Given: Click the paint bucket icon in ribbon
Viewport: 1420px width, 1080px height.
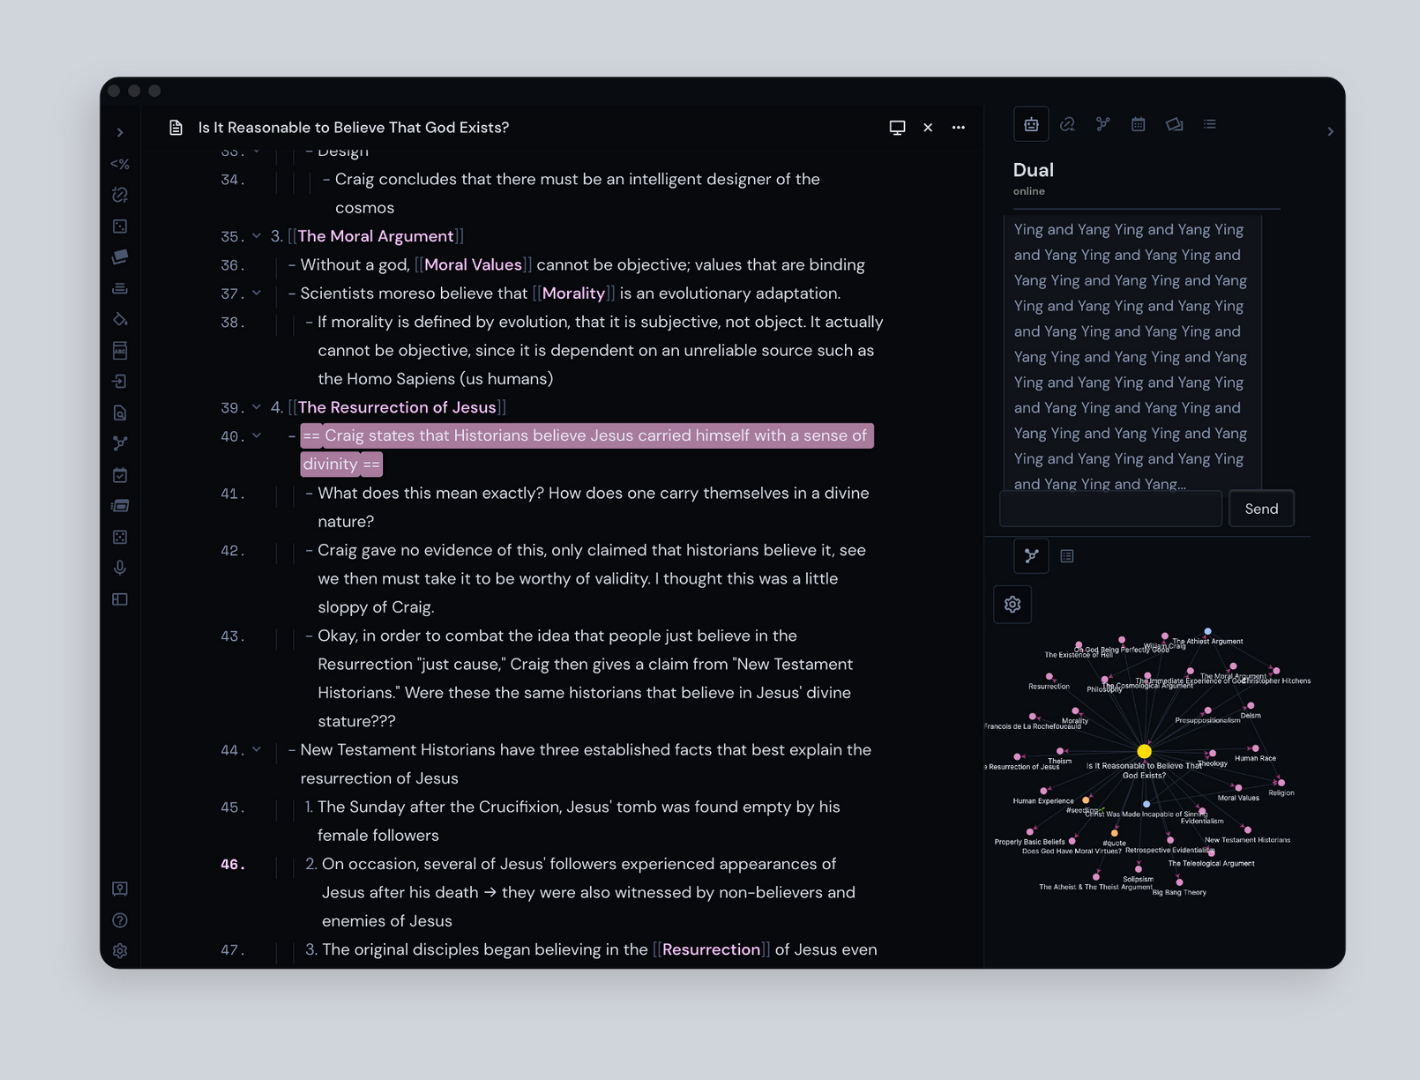Looking at the screenshot, I should point(120,320).
